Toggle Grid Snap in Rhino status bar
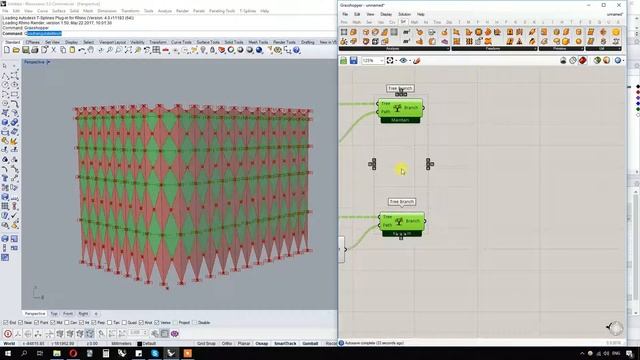This screenshot has width=640, height=360. tap(206, 344)
